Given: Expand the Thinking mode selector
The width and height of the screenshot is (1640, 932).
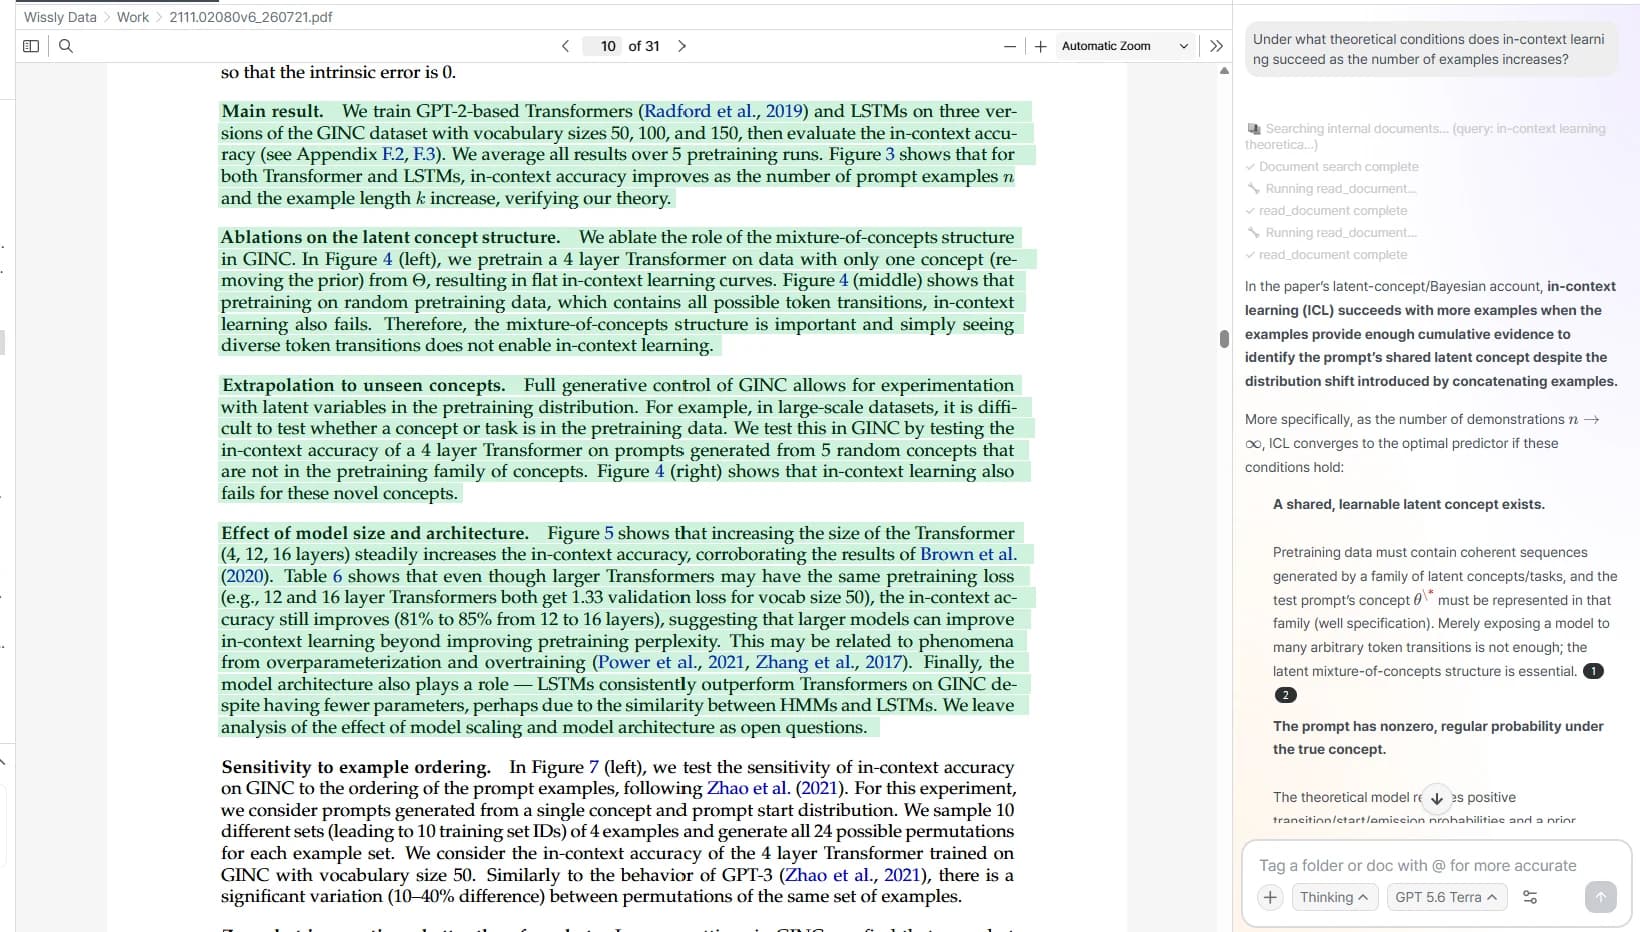Looking at the screenshot, I should 1334,897.
